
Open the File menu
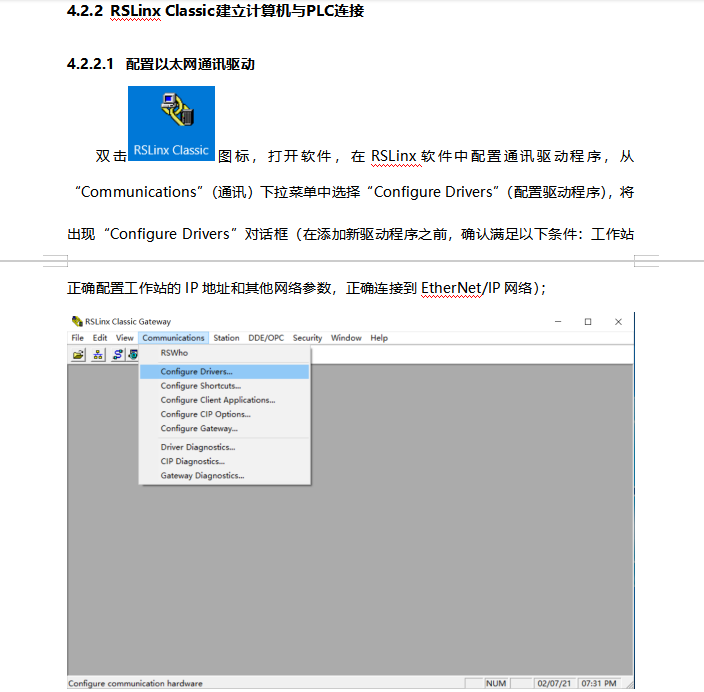click(78, 338)
